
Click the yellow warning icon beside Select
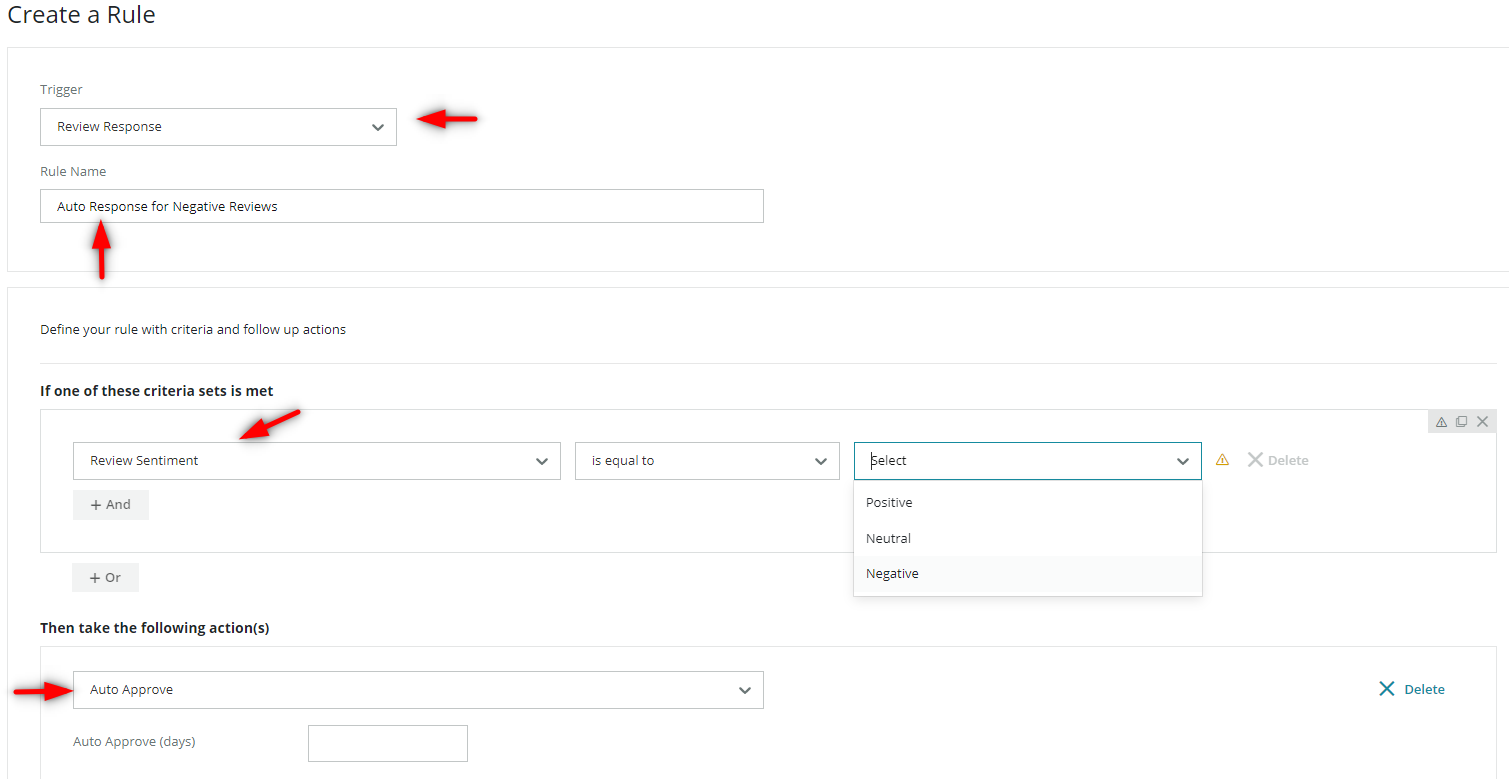1222,460
